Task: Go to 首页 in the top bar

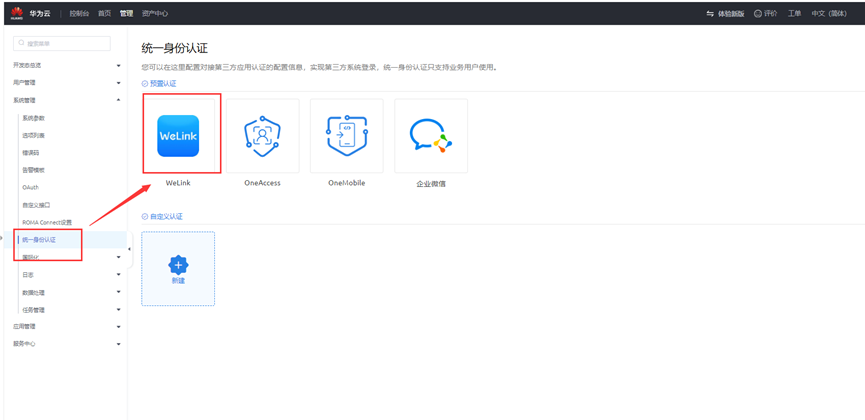Action: [104, 13]
